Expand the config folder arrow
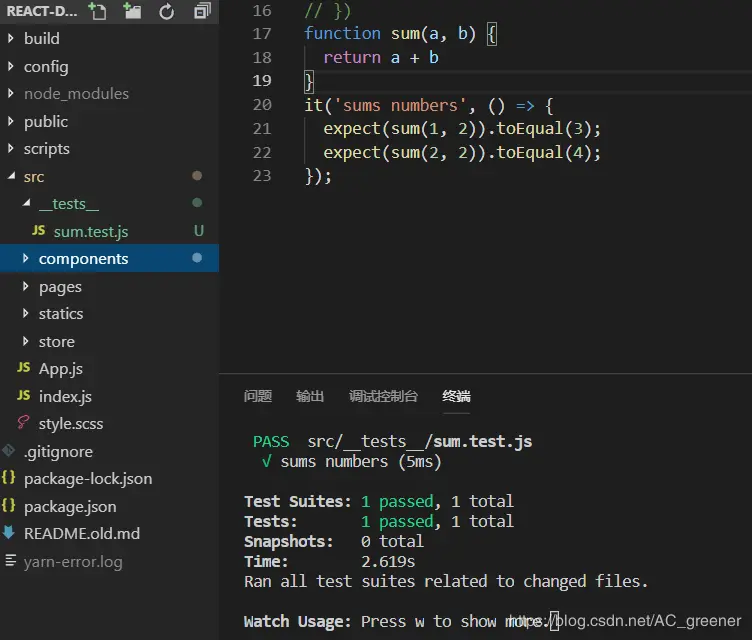 coord(11,66)
